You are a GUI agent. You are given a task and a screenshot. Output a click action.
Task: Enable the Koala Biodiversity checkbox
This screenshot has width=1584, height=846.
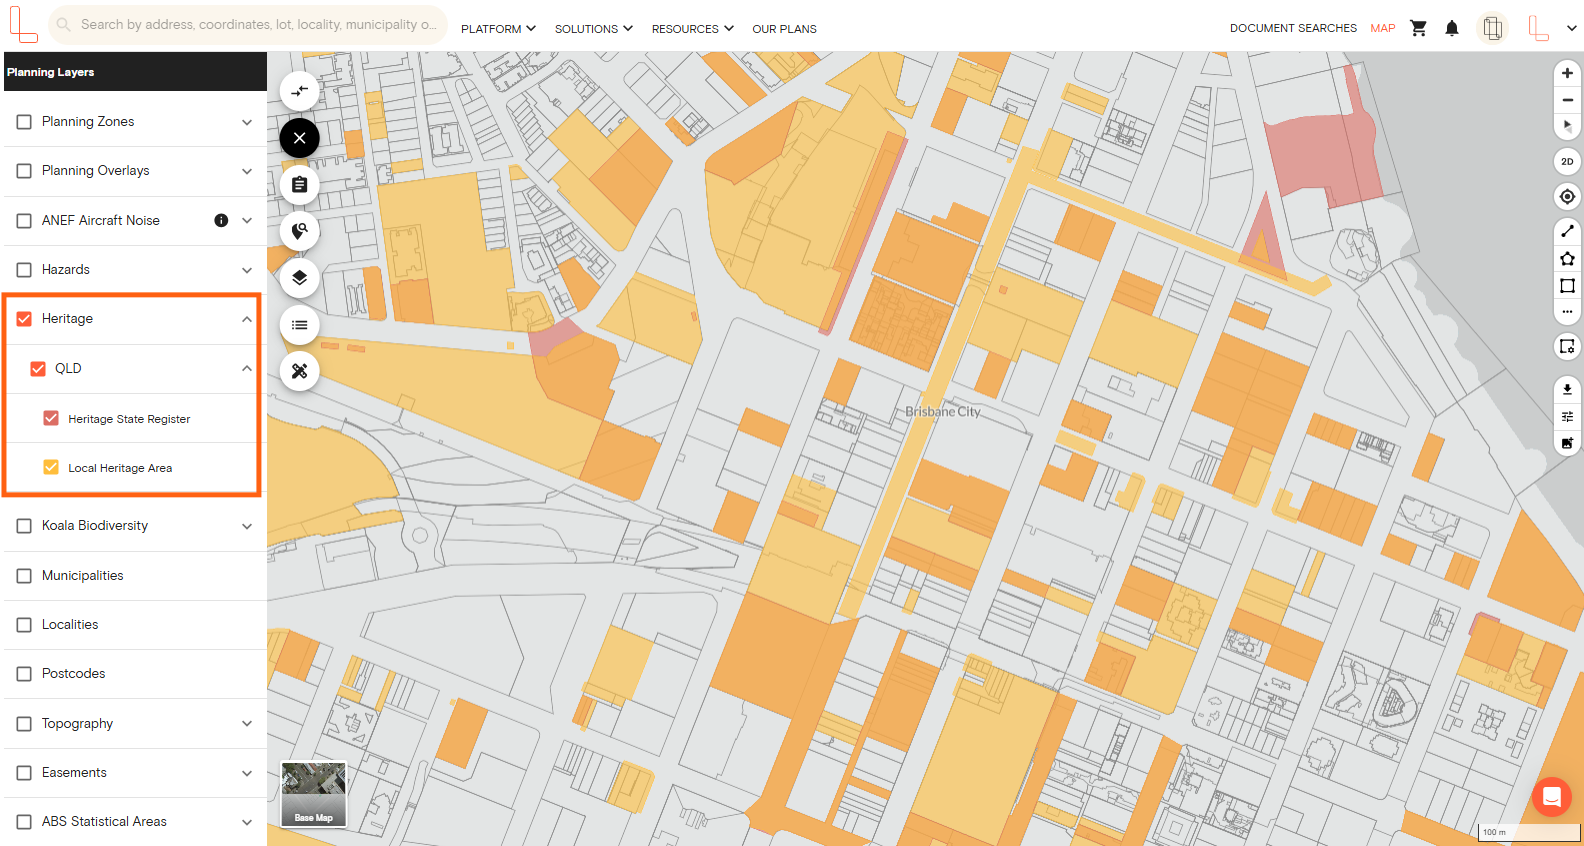coord(24,526)
